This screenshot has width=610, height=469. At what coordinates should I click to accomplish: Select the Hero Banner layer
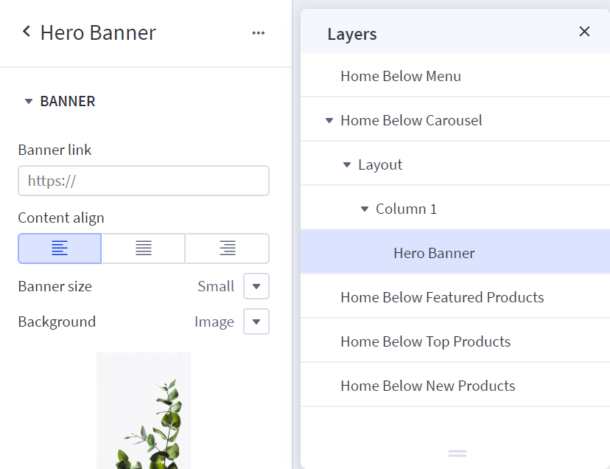(434, 253)
